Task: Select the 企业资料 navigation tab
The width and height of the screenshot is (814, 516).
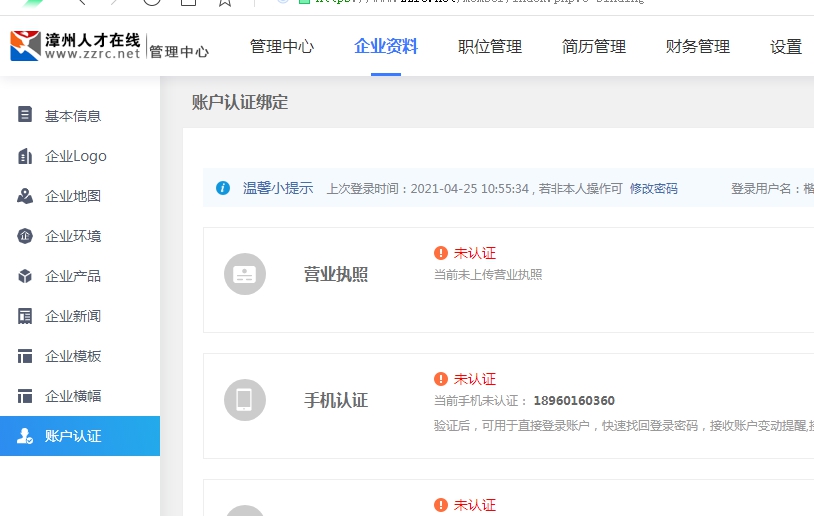Action: [386, 46]
